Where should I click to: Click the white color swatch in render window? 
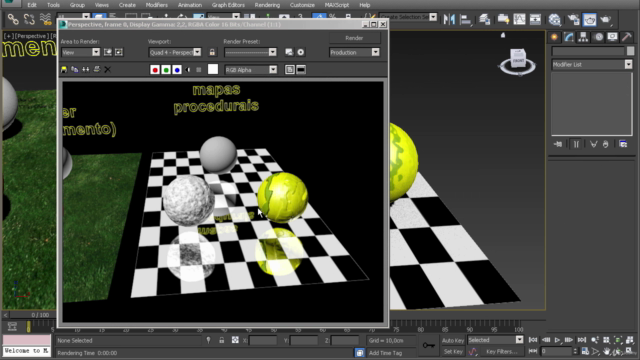click(213, 69)
